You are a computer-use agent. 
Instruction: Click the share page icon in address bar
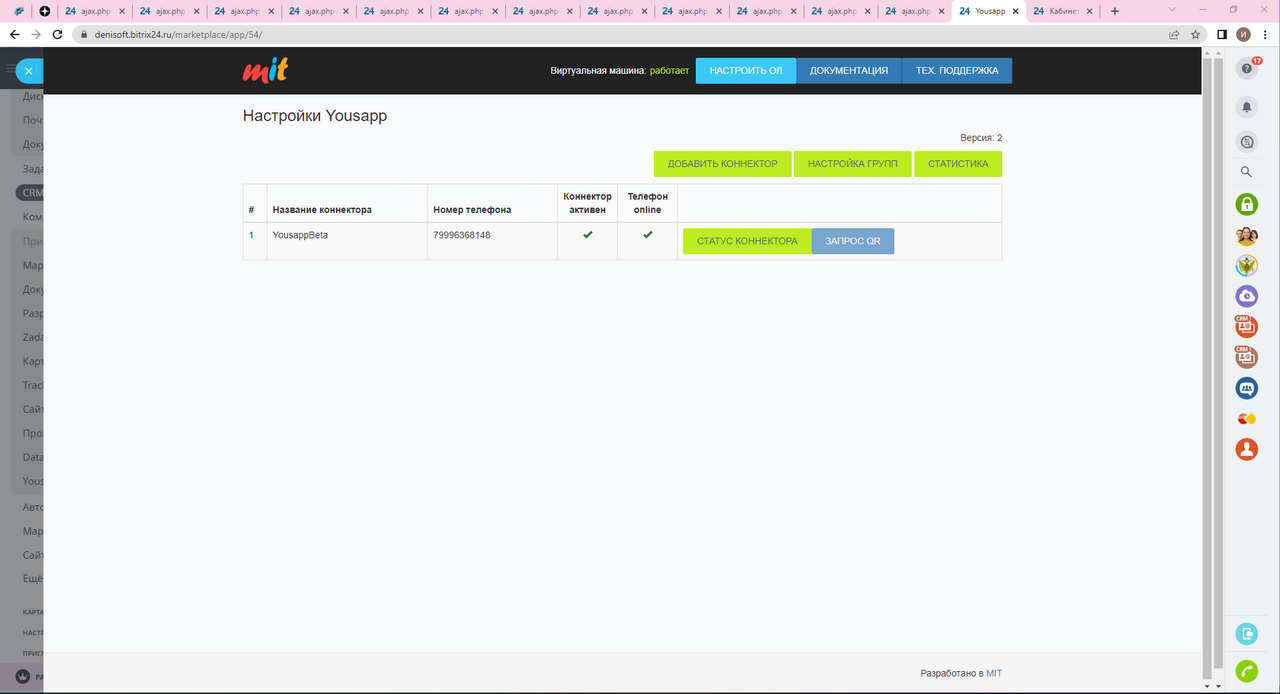(1175, 34)
